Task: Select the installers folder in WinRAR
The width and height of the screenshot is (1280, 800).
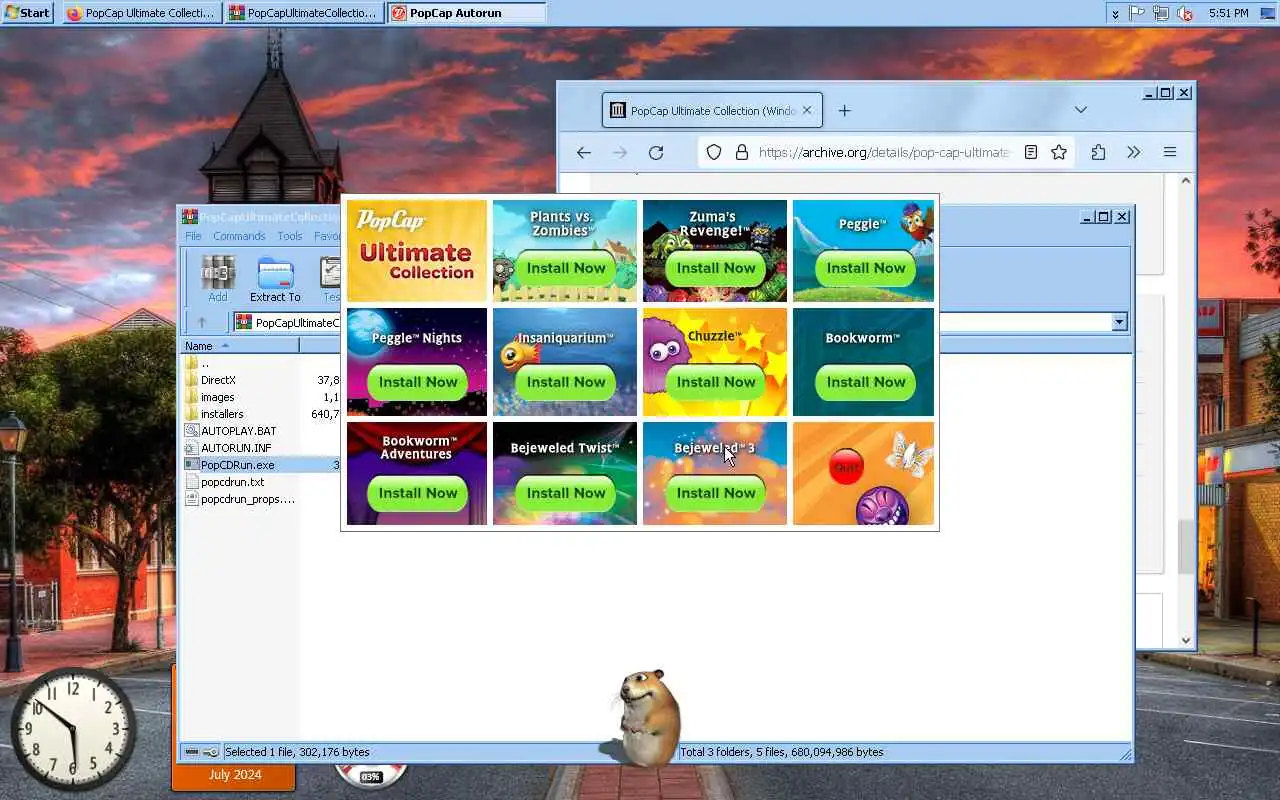Action: [x=222, y=414]
